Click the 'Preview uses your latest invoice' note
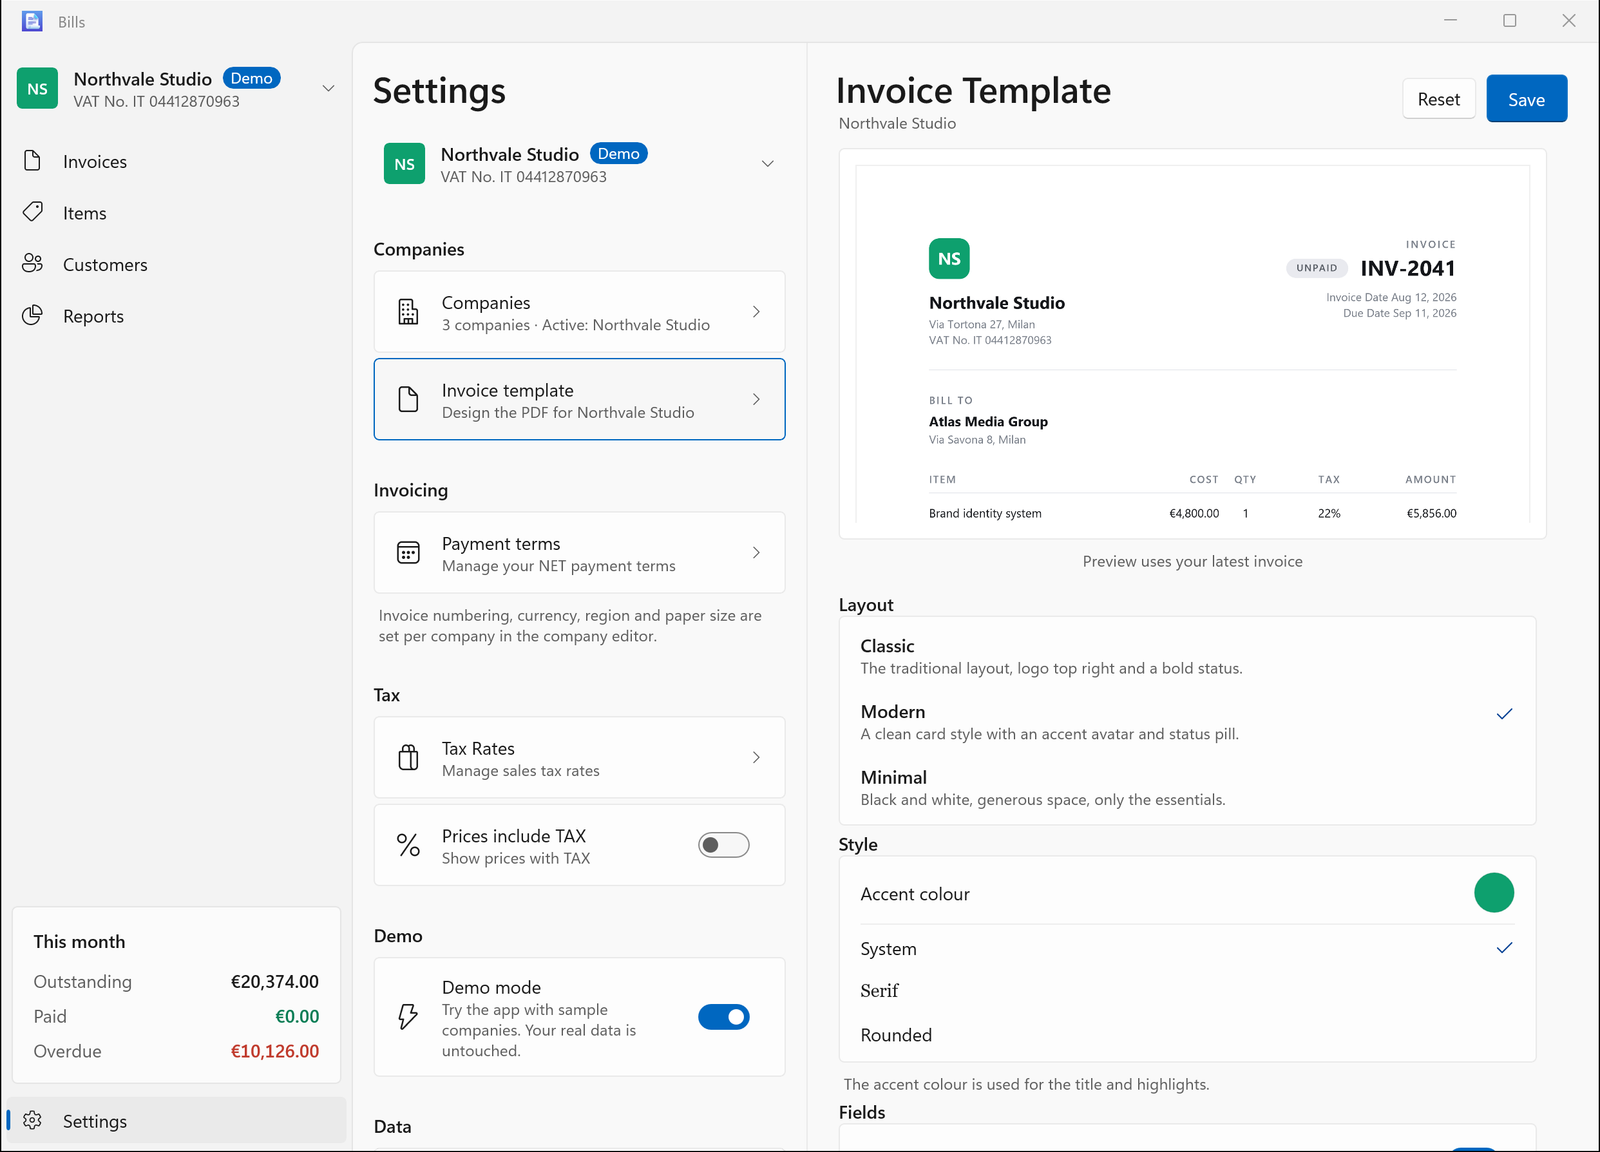 pyautogui.click(x=1192, y=561)
